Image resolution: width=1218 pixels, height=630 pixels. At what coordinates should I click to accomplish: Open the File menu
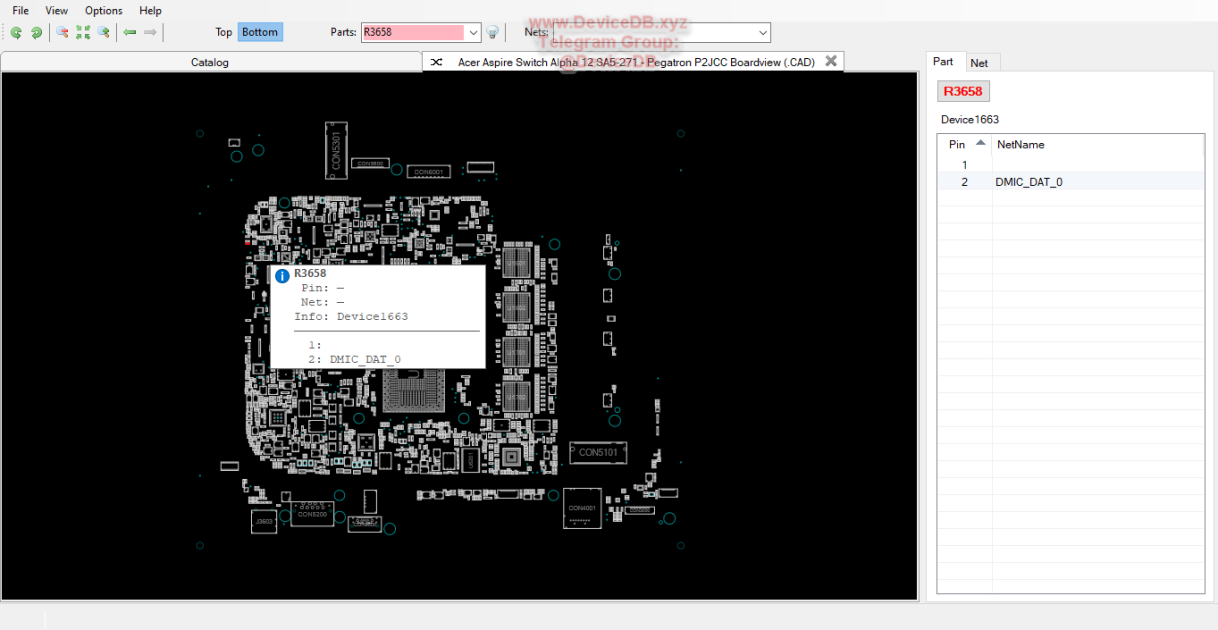(20, 10)
